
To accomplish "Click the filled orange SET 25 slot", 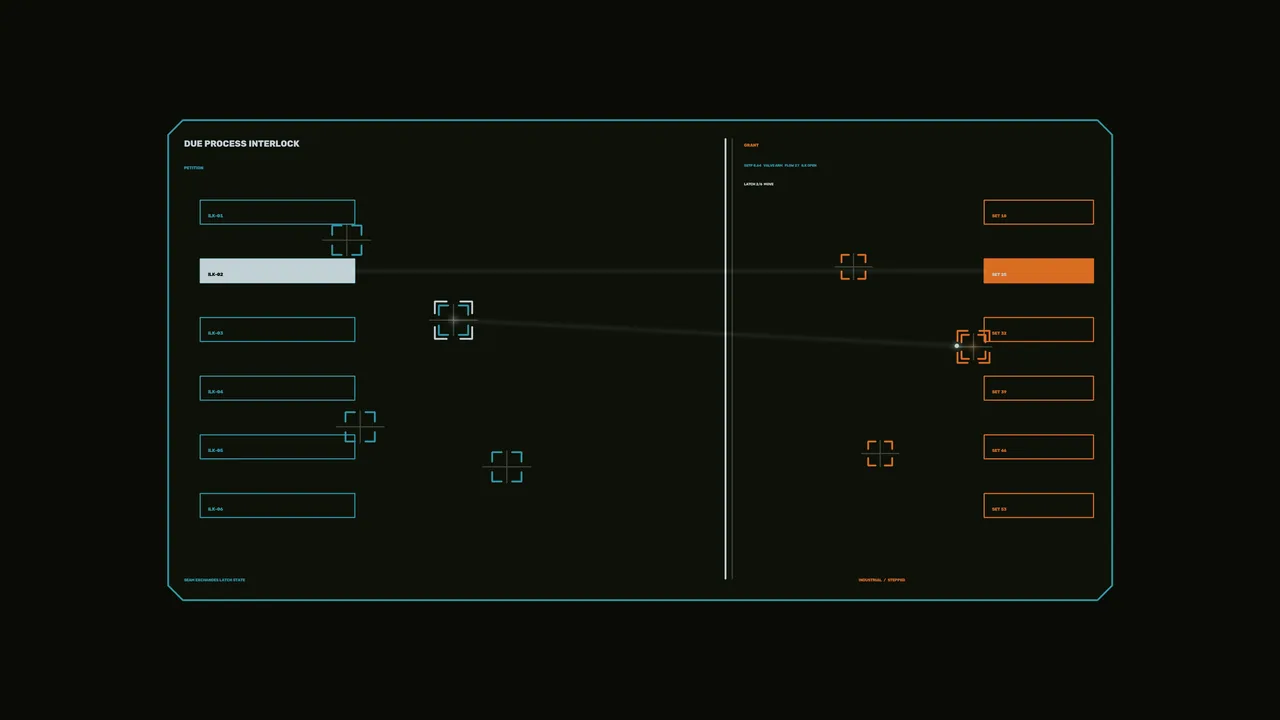I will pyautogui.click(x=1038, y=271).
